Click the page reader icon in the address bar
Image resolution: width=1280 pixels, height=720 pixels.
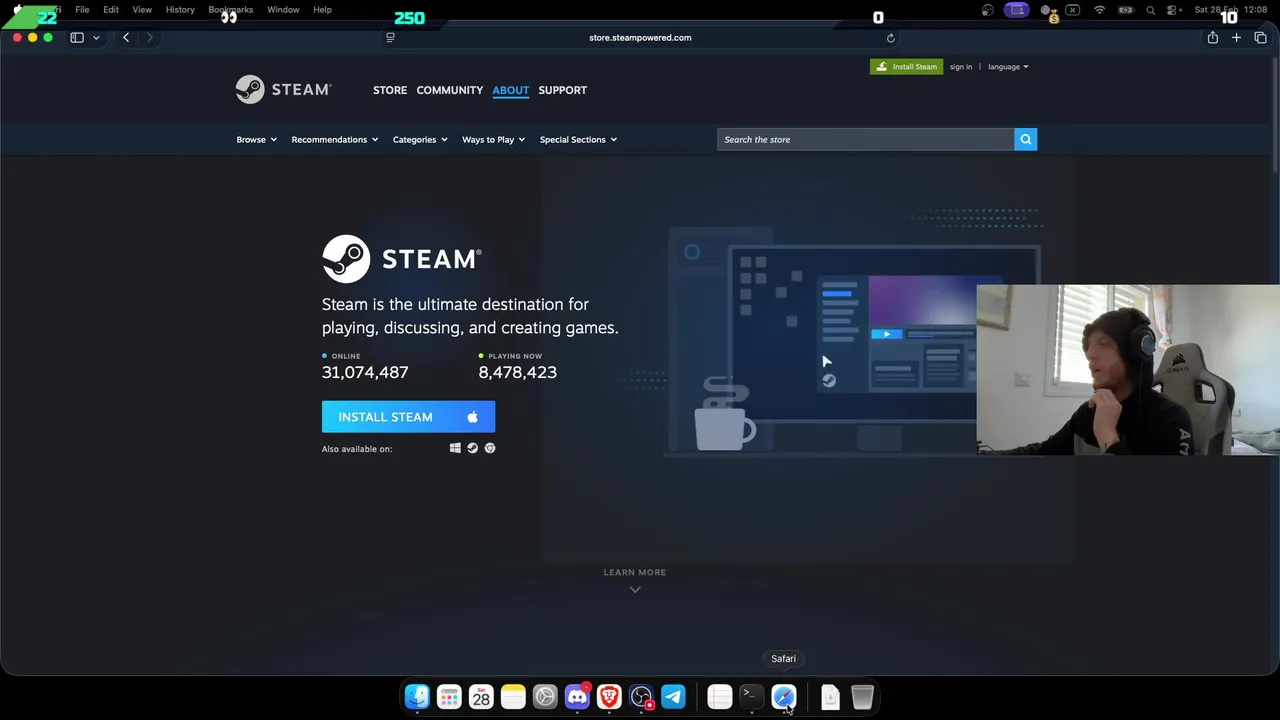390,38
